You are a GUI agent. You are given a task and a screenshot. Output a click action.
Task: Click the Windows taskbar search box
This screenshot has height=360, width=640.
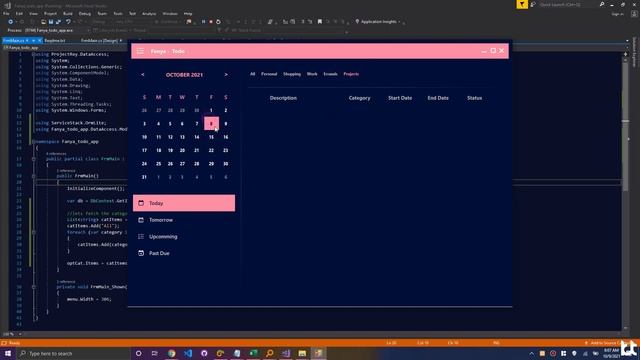(x=73, y=353)
